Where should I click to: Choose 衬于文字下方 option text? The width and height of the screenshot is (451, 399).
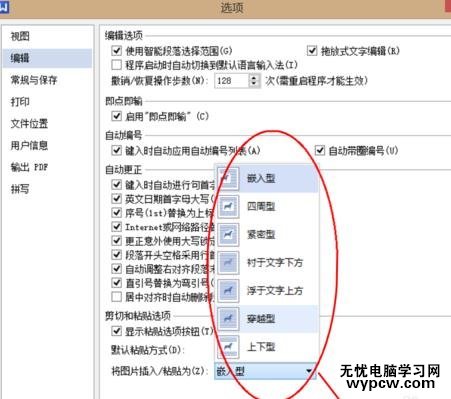(x=275, y=262)
